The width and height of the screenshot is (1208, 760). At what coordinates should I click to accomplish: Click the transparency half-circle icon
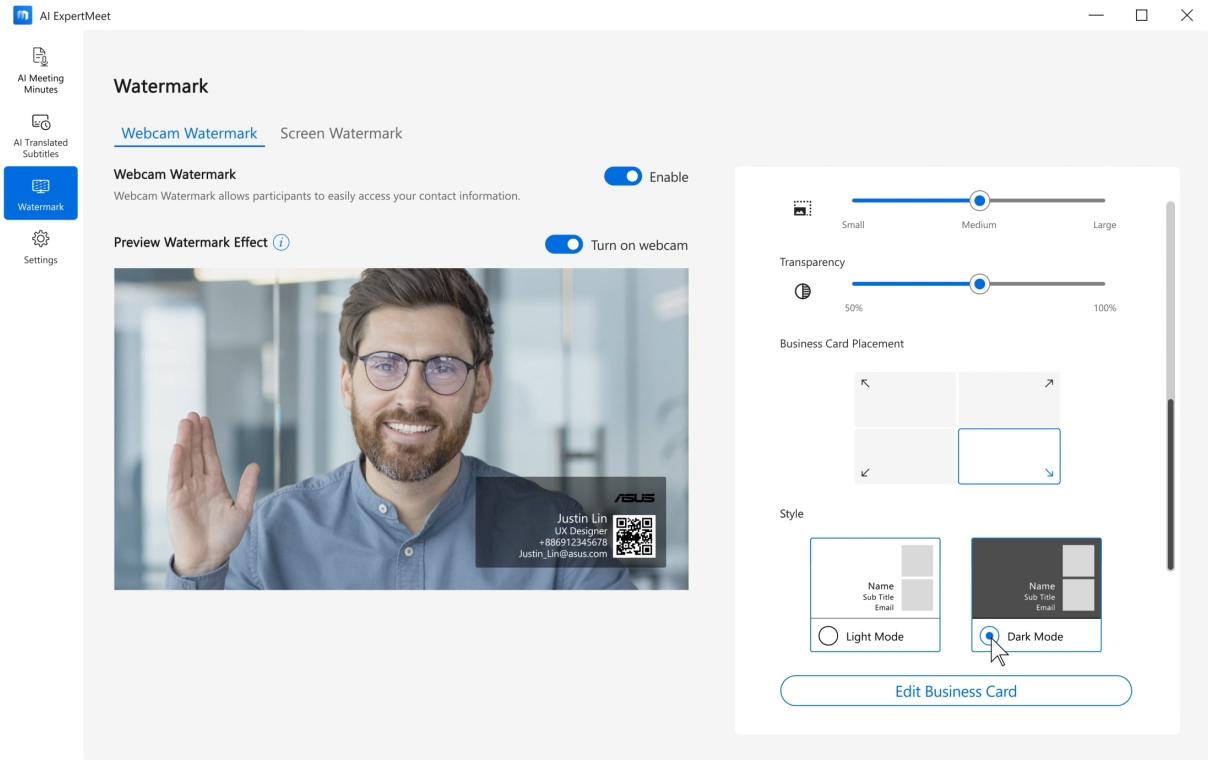pos(802,291)
